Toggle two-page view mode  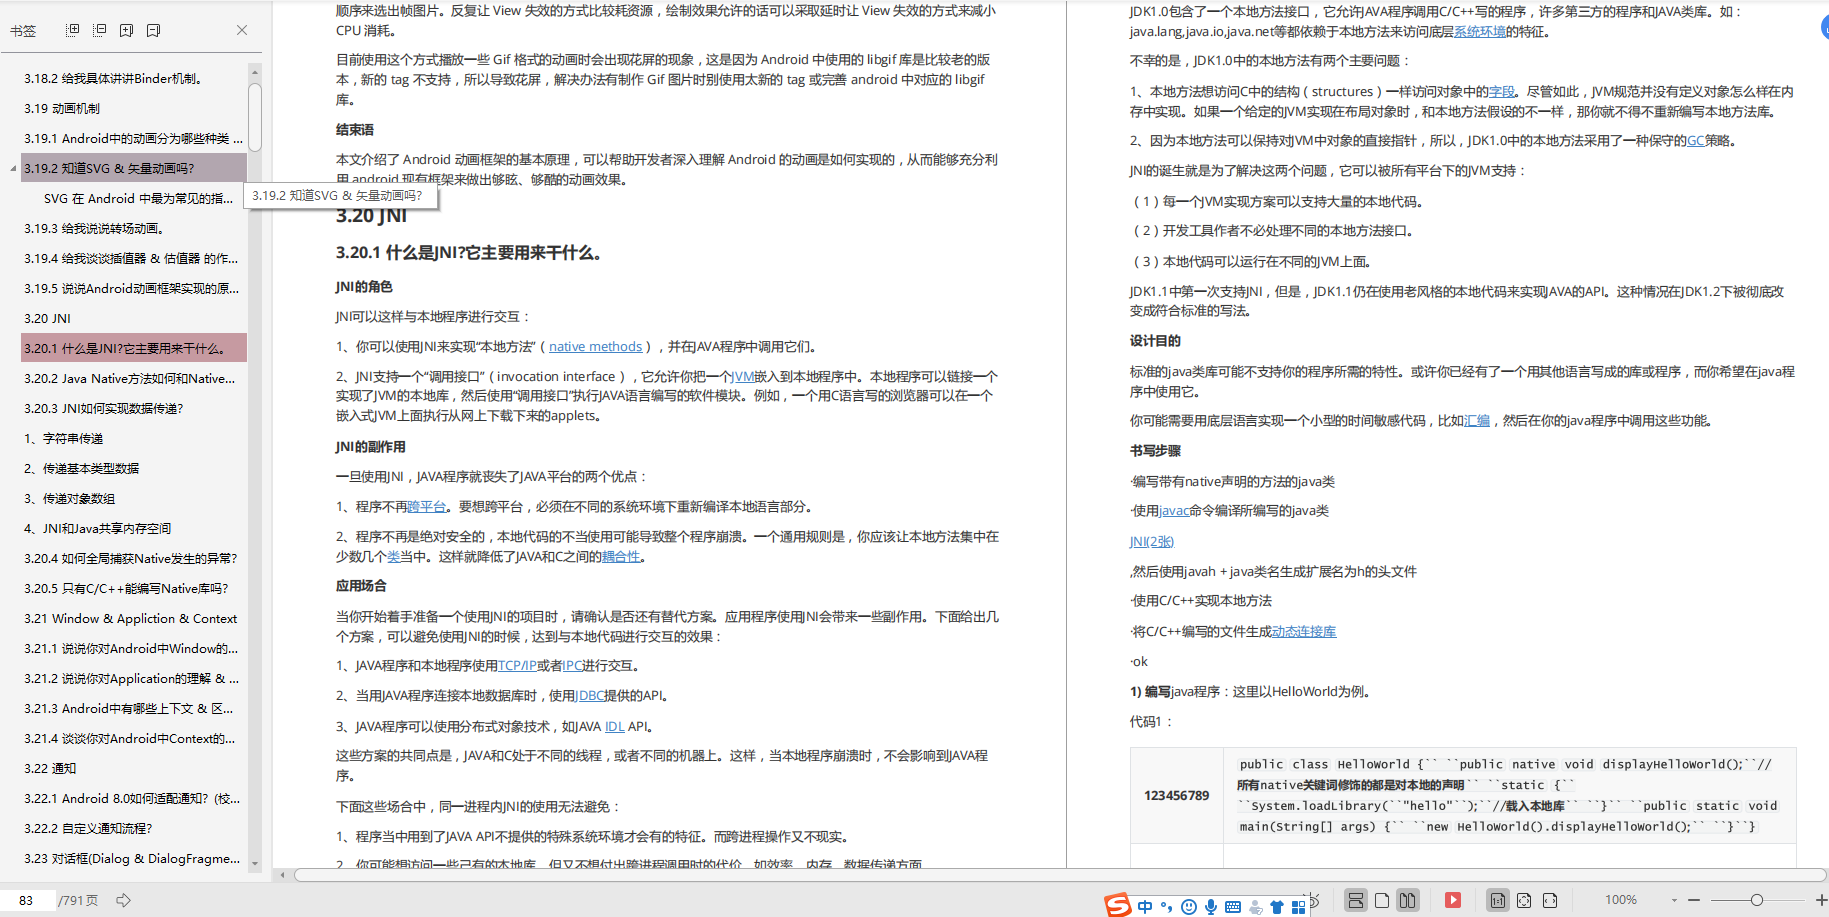coord(1407,900)
